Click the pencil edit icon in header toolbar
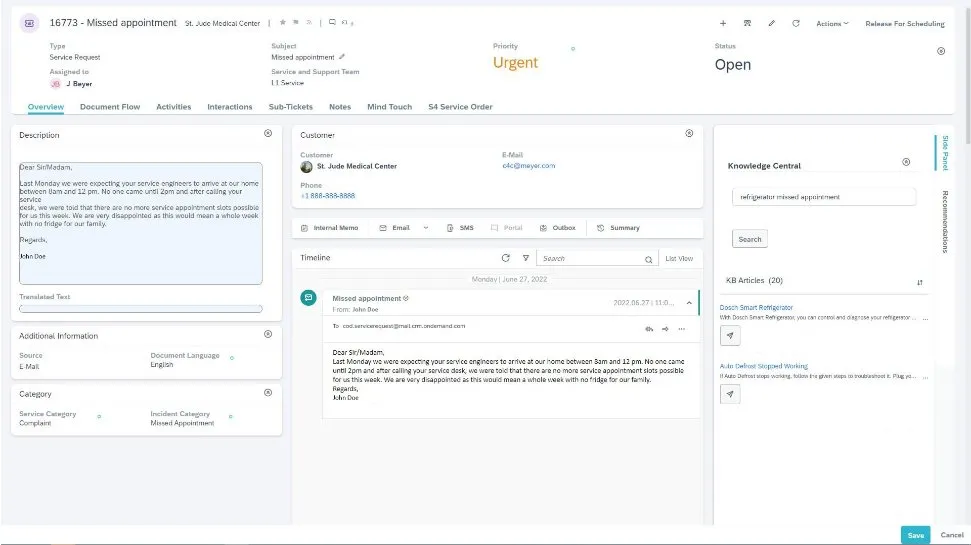Screen dimensions: 971x545 tap(771, 23)
